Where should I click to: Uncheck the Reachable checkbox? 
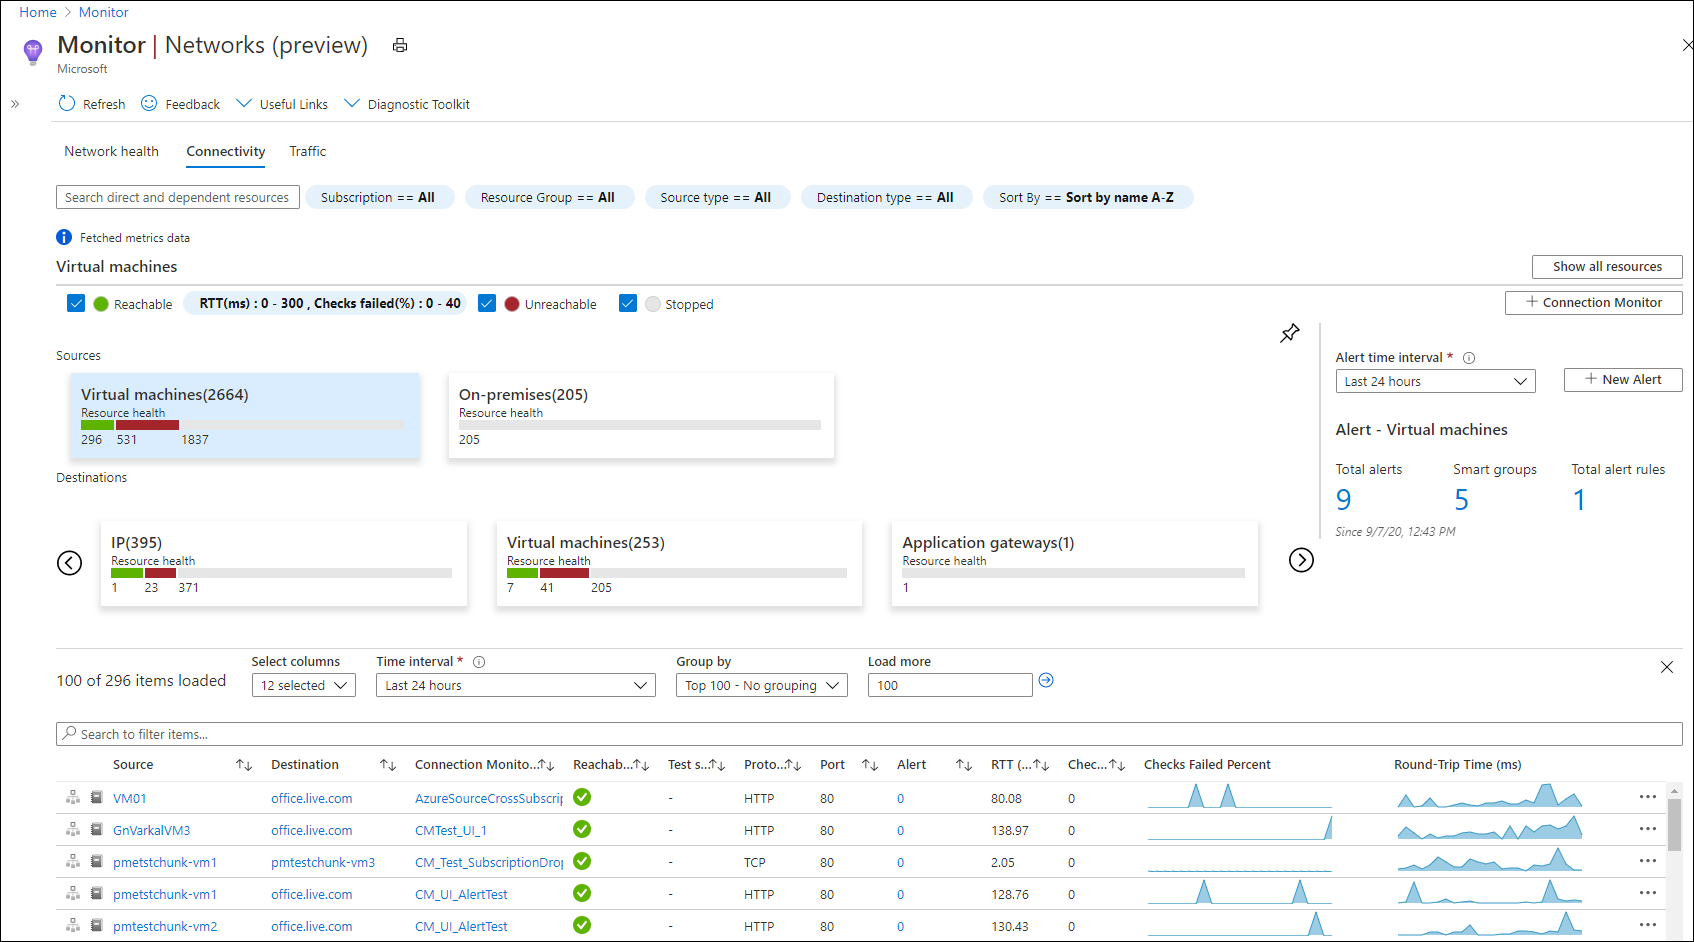click(x=76, y=303)
